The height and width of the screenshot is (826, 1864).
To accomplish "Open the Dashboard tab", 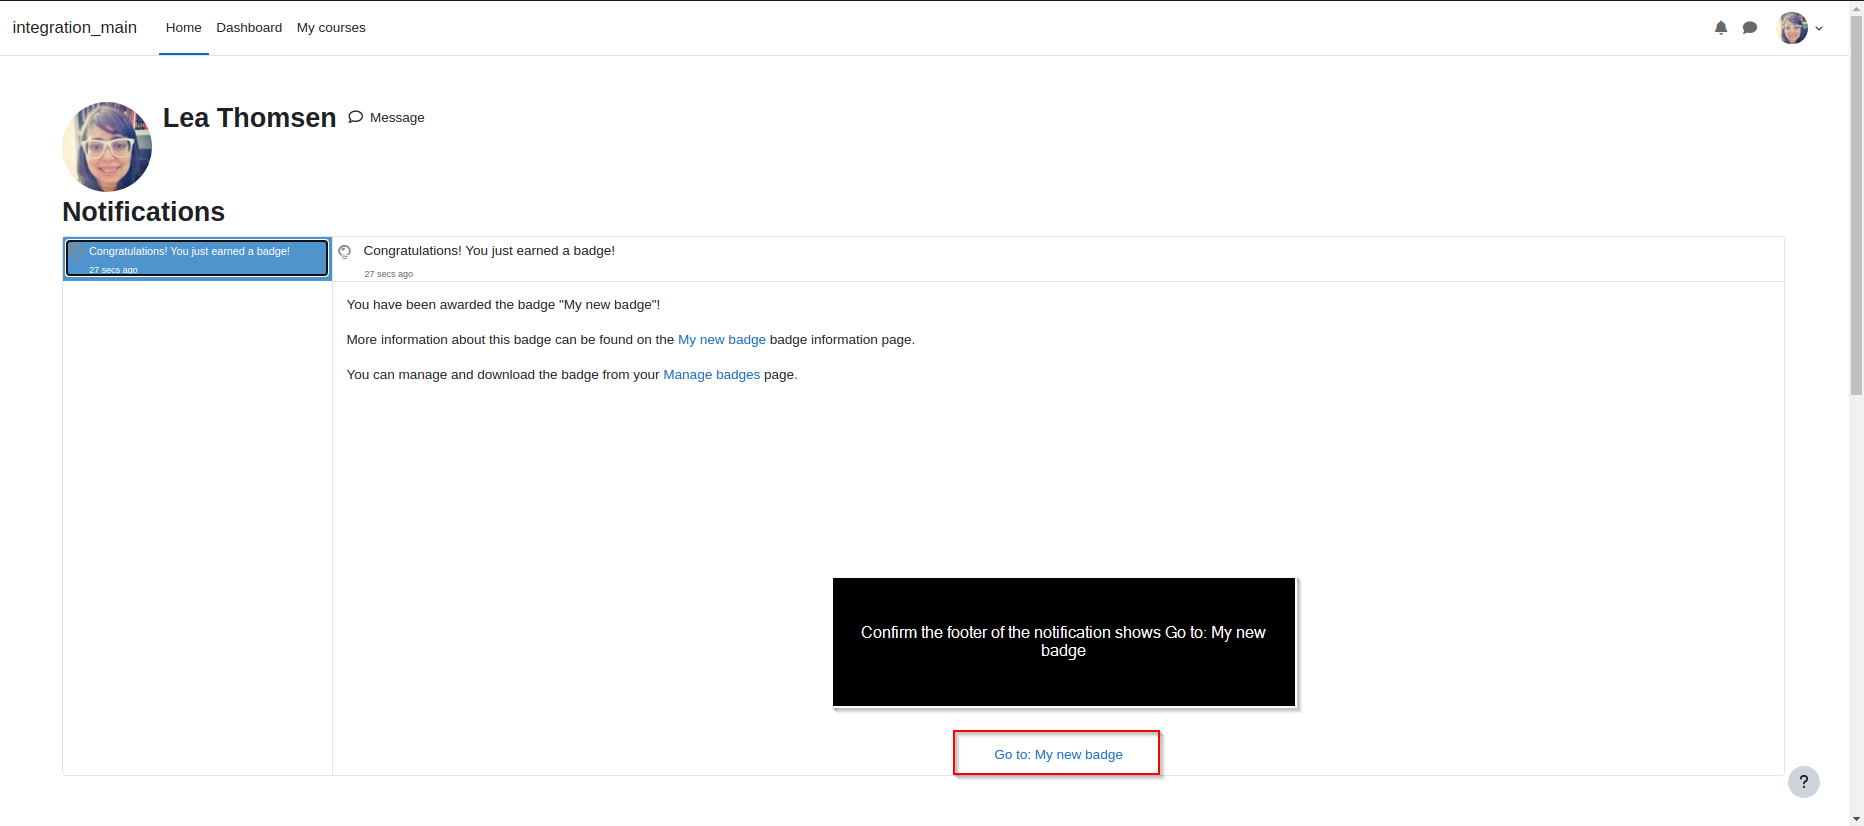I will [249, 28].
